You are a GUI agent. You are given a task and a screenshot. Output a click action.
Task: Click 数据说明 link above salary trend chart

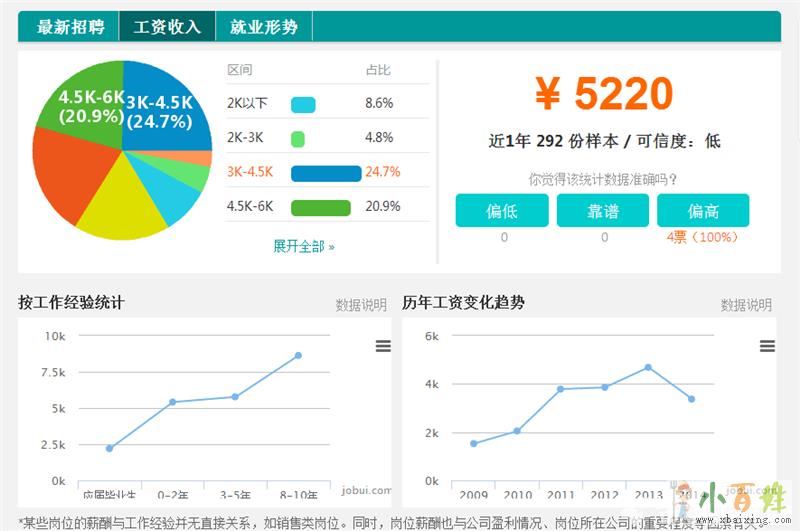click(x=746, y=305)
